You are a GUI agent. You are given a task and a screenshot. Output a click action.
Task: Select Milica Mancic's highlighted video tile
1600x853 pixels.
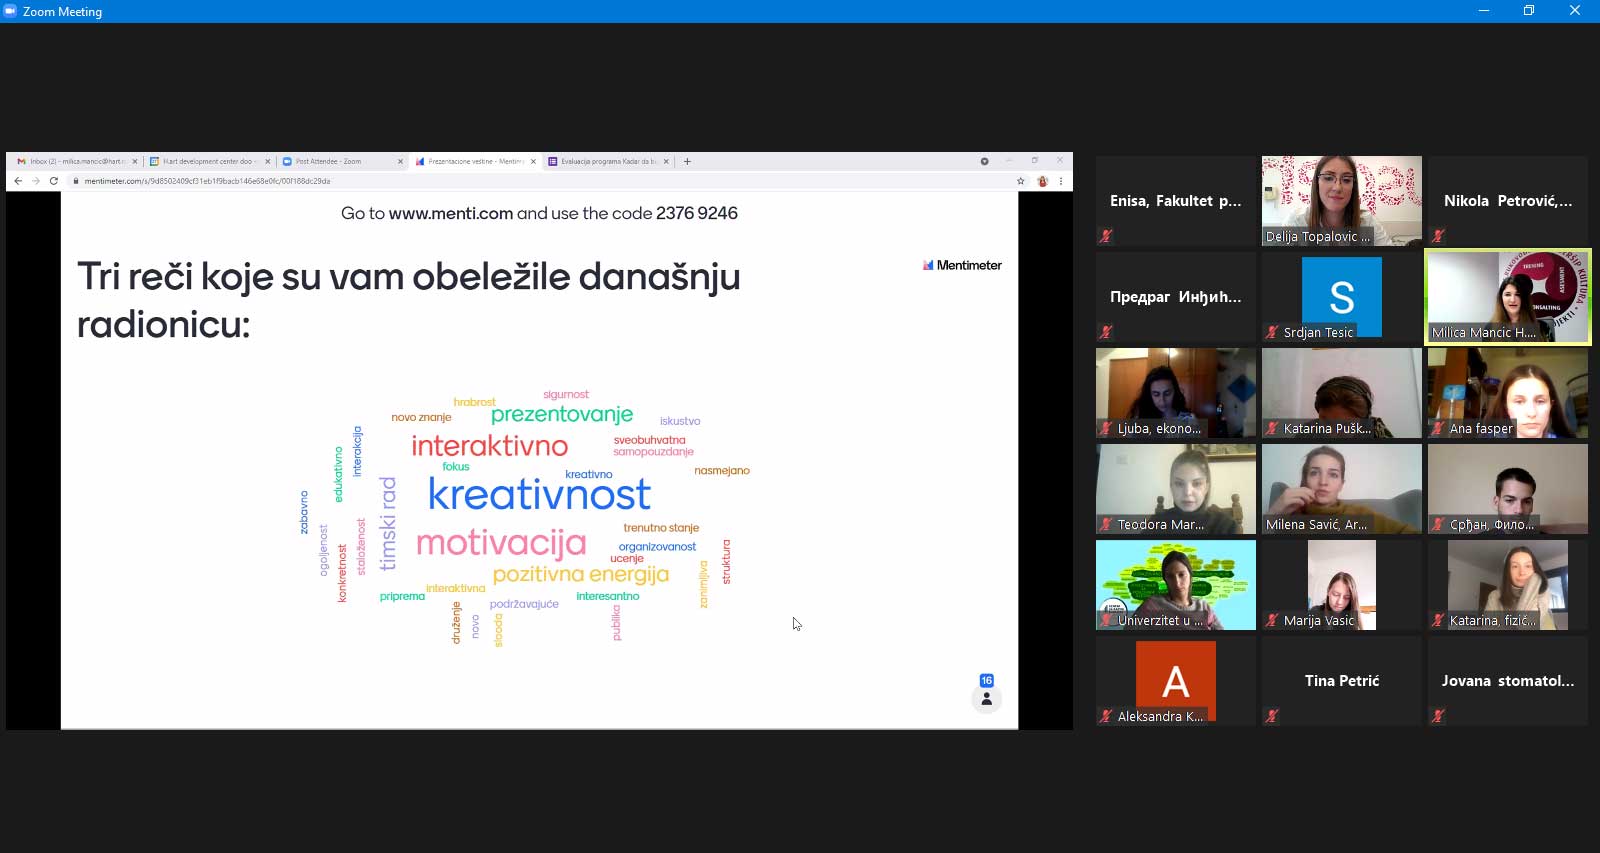(1507, 297)
